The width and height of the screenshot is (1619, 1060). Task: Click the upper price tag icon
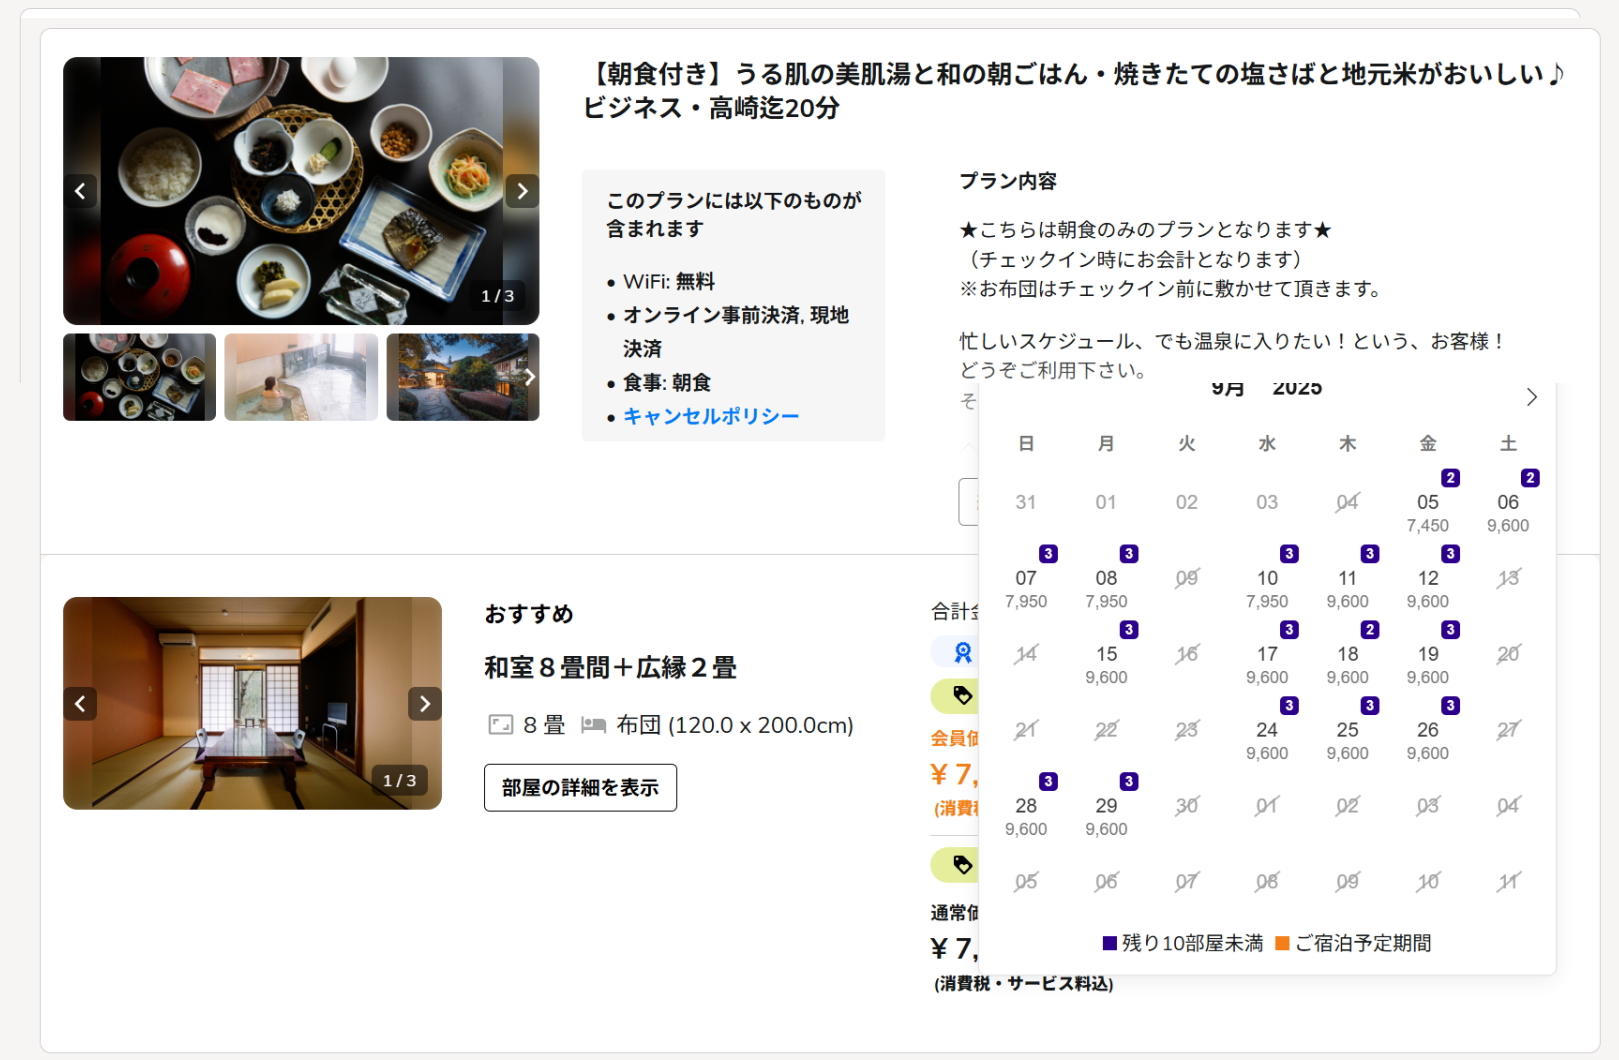coord(963,695)
